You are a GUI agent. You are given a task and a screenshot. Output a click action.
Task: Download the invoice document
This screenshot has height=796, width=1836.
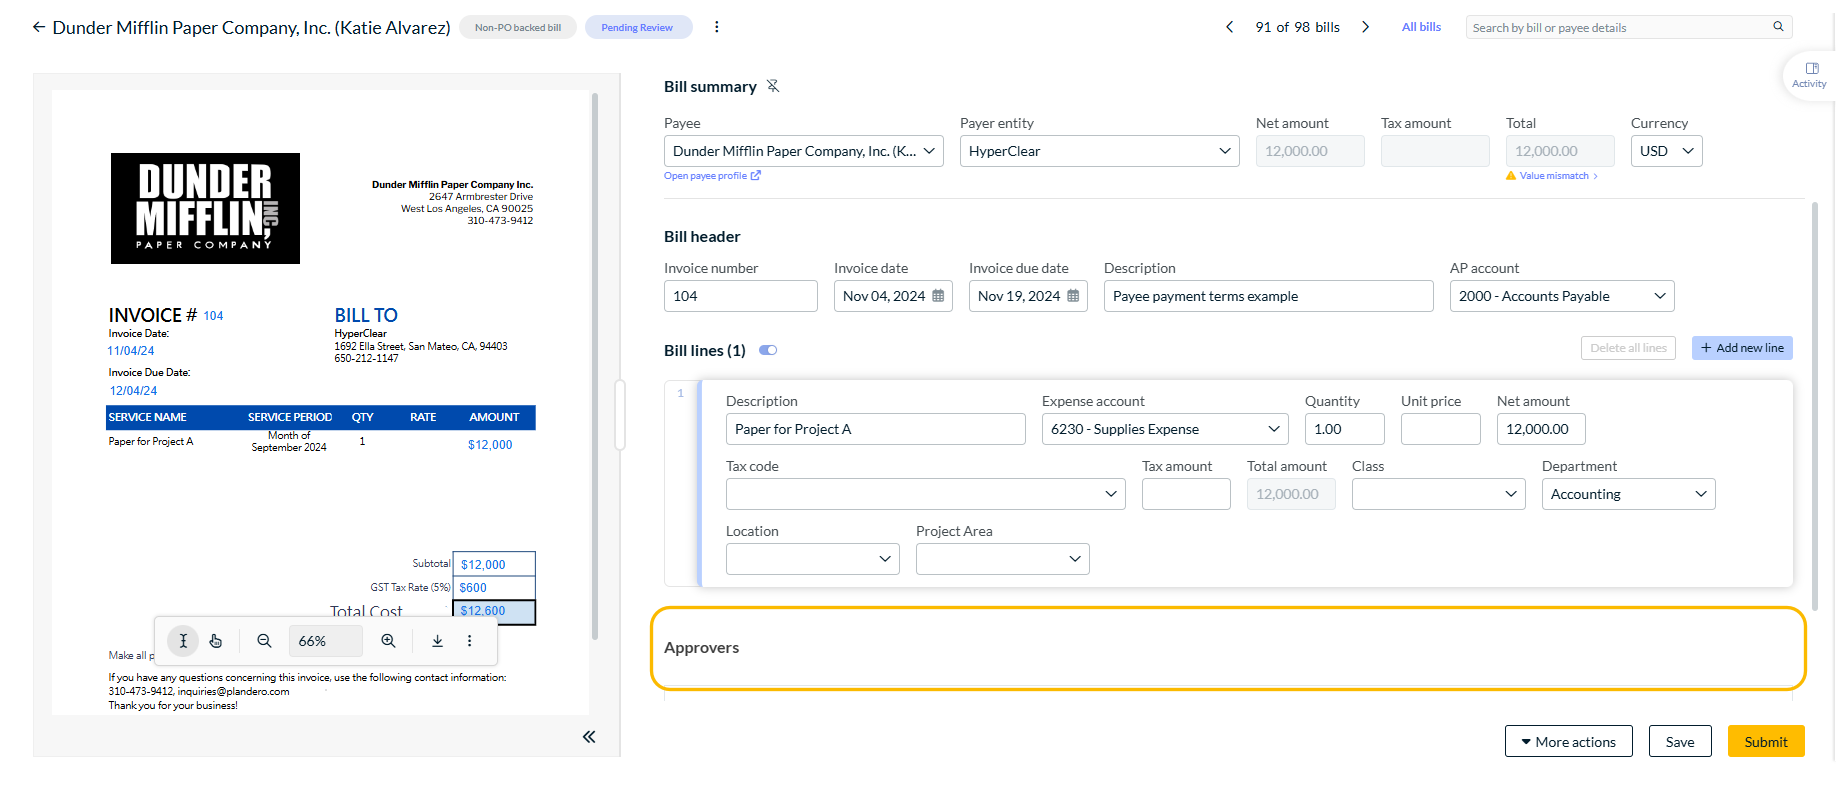pyautogui.click(x=437, y=641)
